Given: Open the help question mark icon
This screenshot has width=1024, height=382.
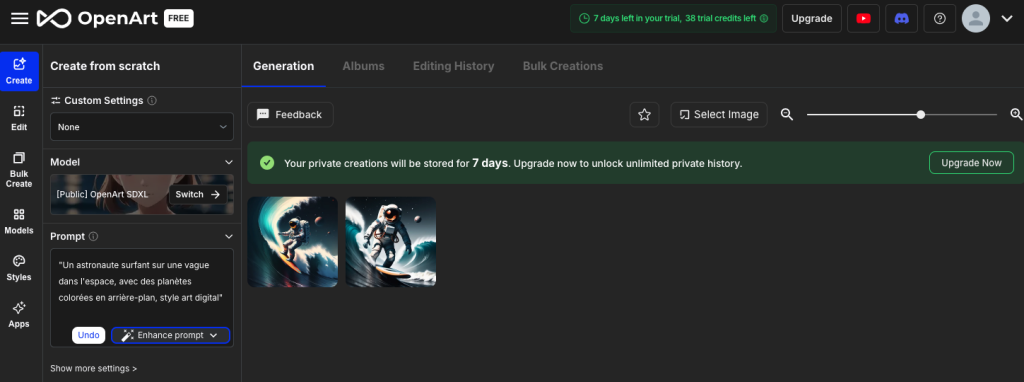Looking at the screenshot, I should click(940, 18).
